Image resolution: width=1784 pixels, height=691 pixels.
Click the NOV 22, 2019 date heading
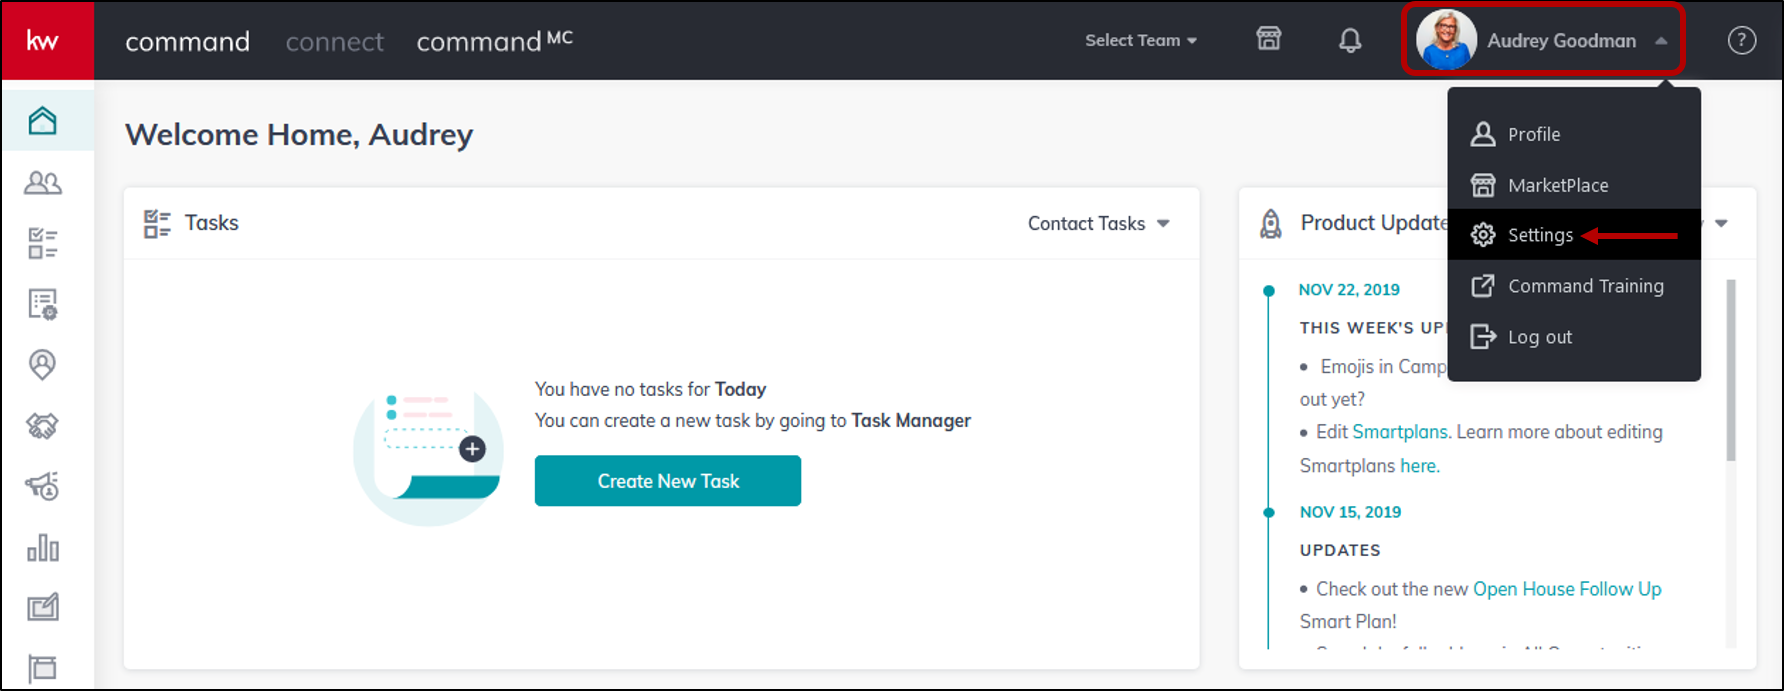pos(1349,289)
